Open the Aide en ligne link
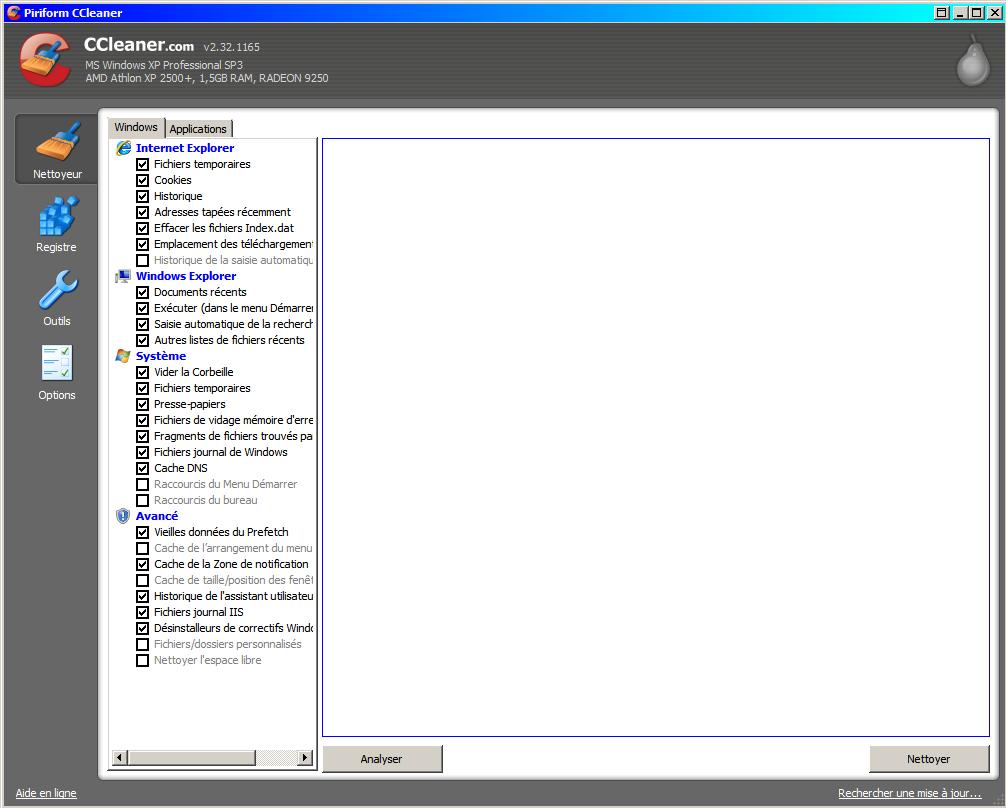The height and width of the screenshot is (808, 1006). coord(46,793)
